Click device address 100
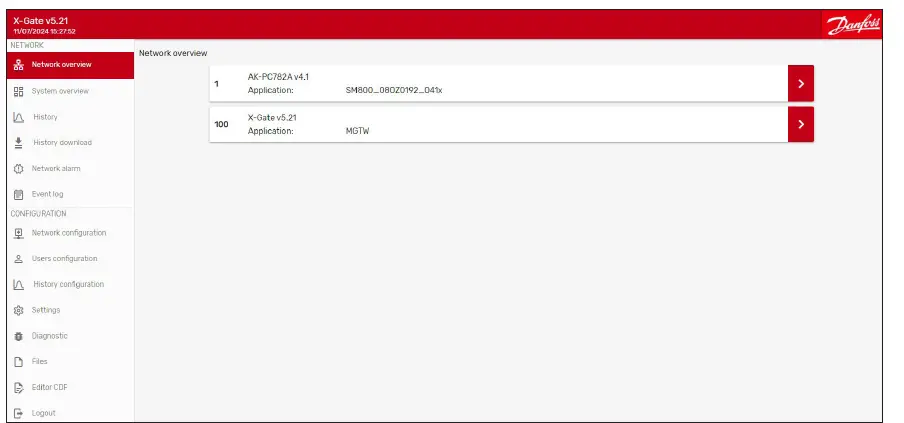Screen dimensions: 904x423 click(x=221, y=124)
